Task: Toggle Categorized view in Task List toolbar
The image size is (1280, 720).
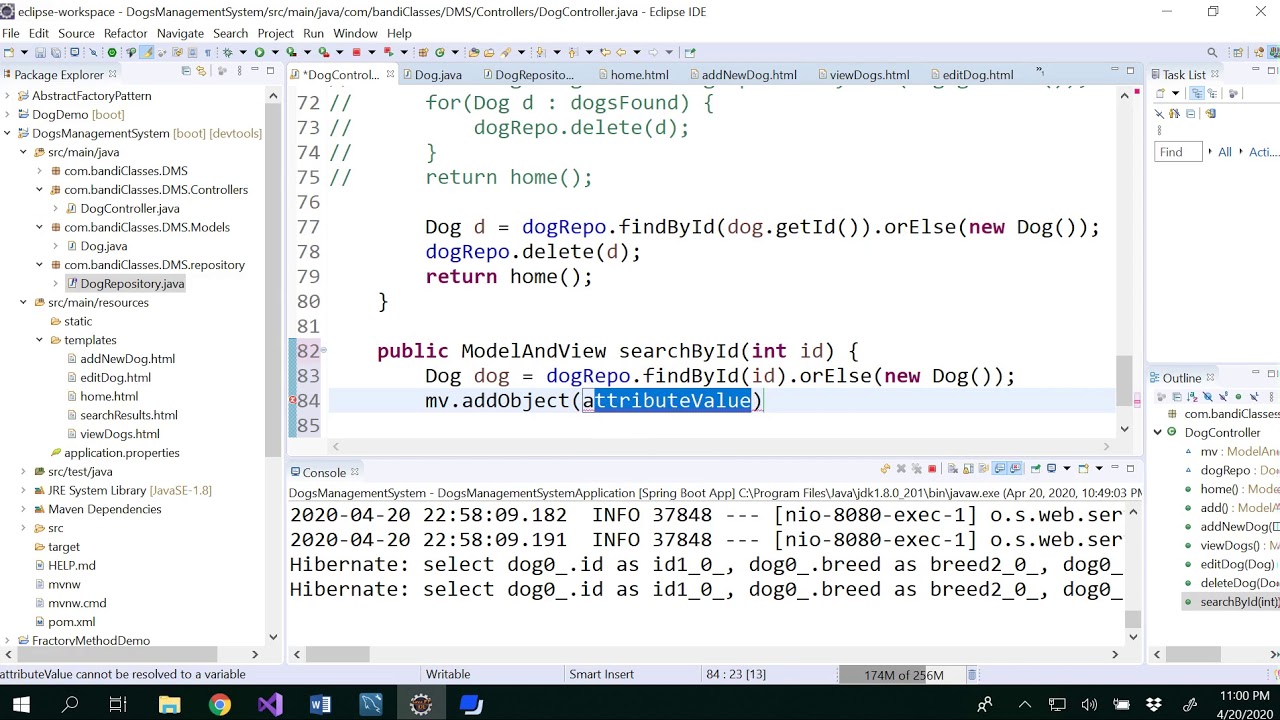Action: coord(1197,93)
